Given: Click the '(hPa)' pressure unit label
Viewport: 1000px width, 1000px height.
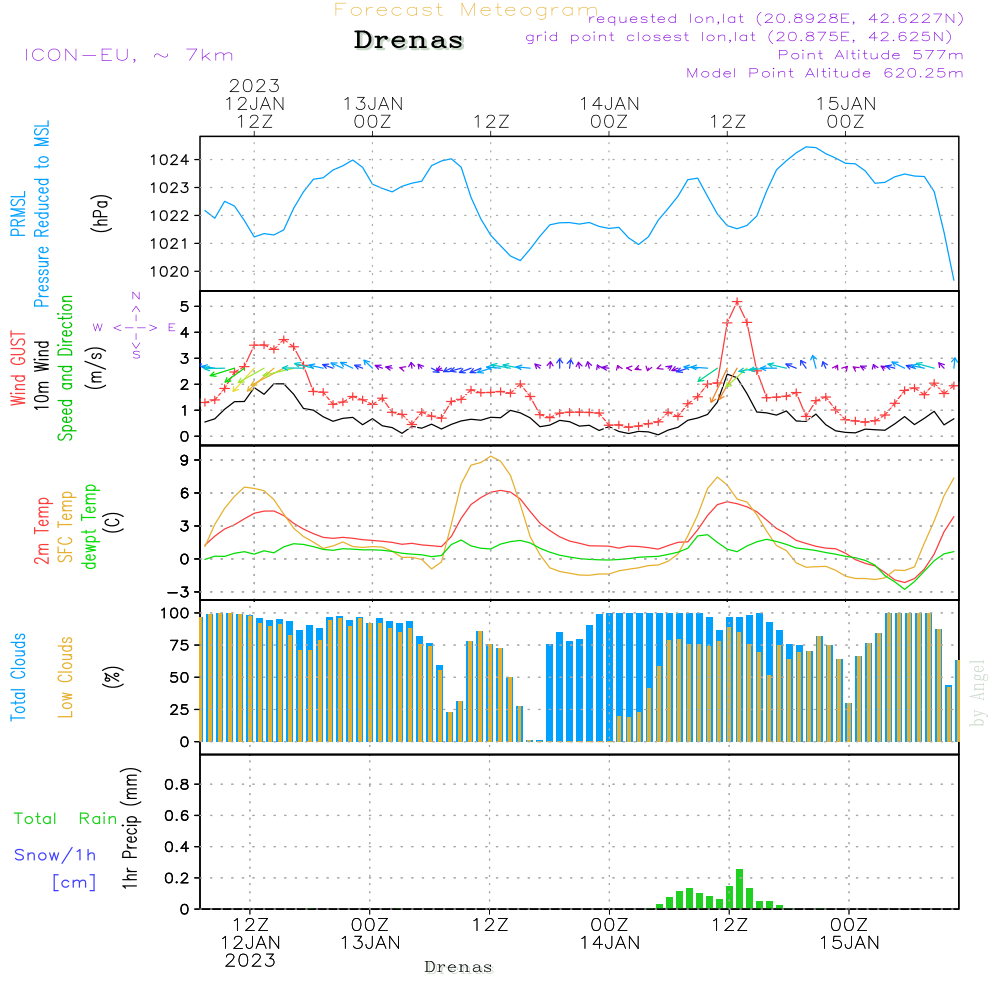Looking at the screenshot, I should 101,214.
